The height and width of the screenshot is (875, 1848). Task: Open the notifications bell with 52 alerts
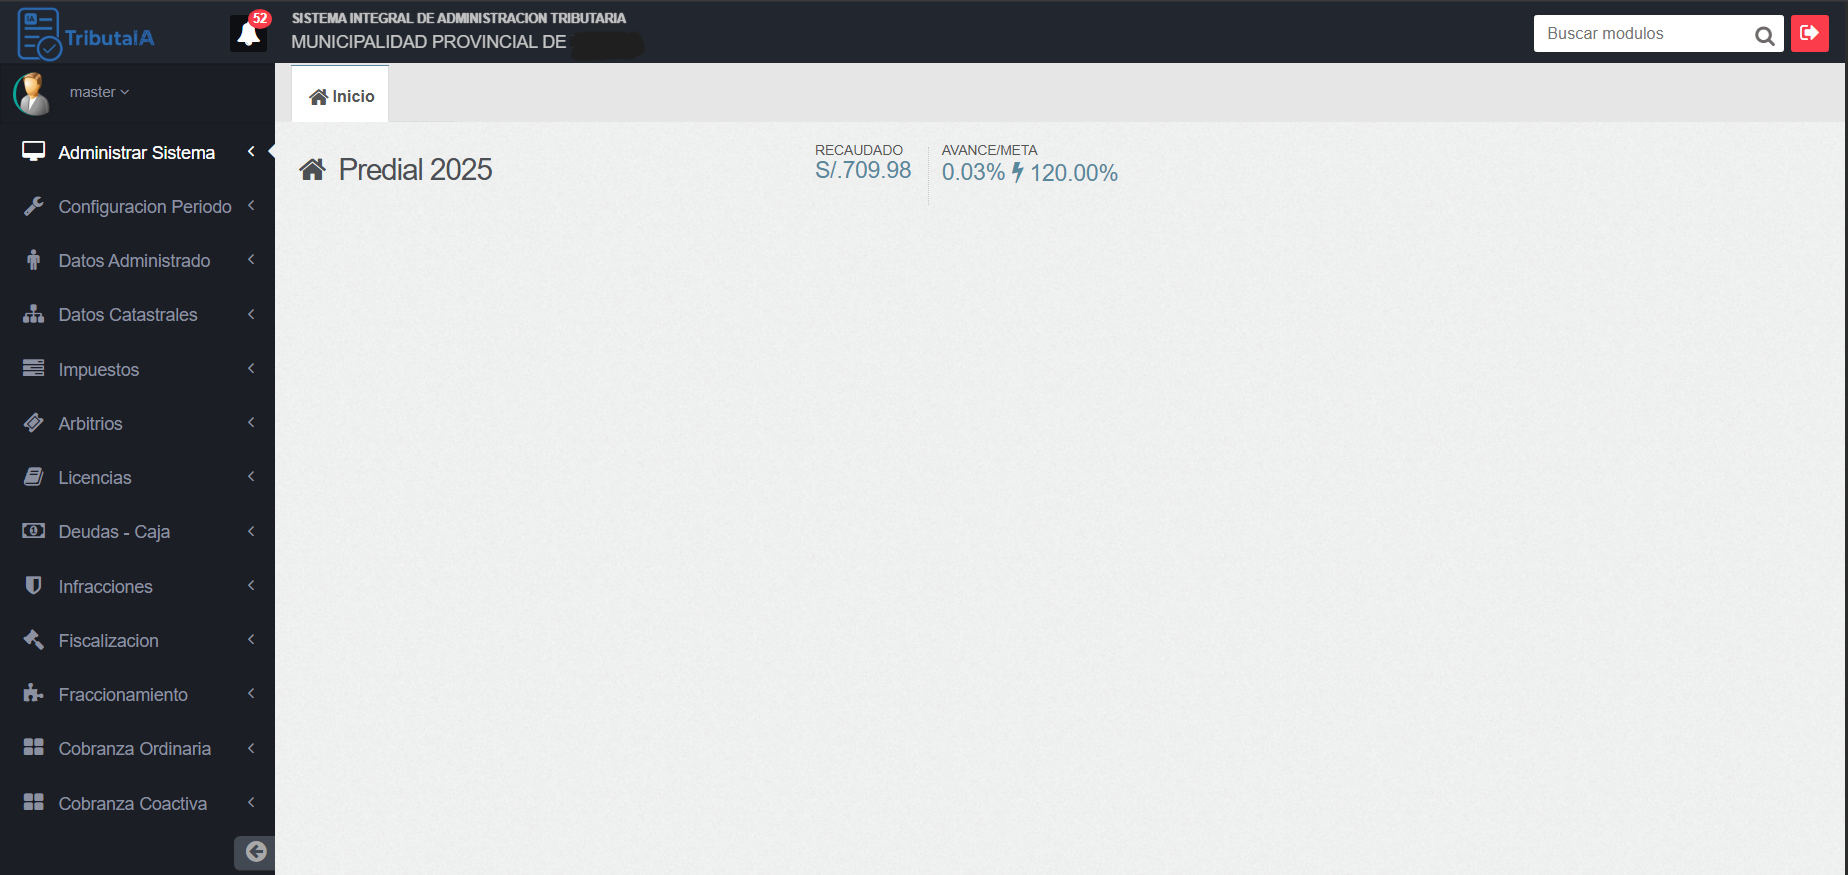tap(248, 34)
